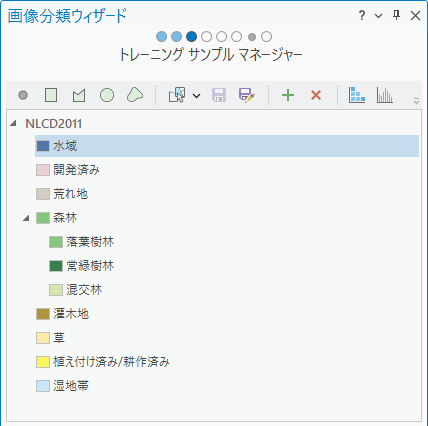
Task: Collapse the NLCD2011 schema tree
Action: coord(14,124)
